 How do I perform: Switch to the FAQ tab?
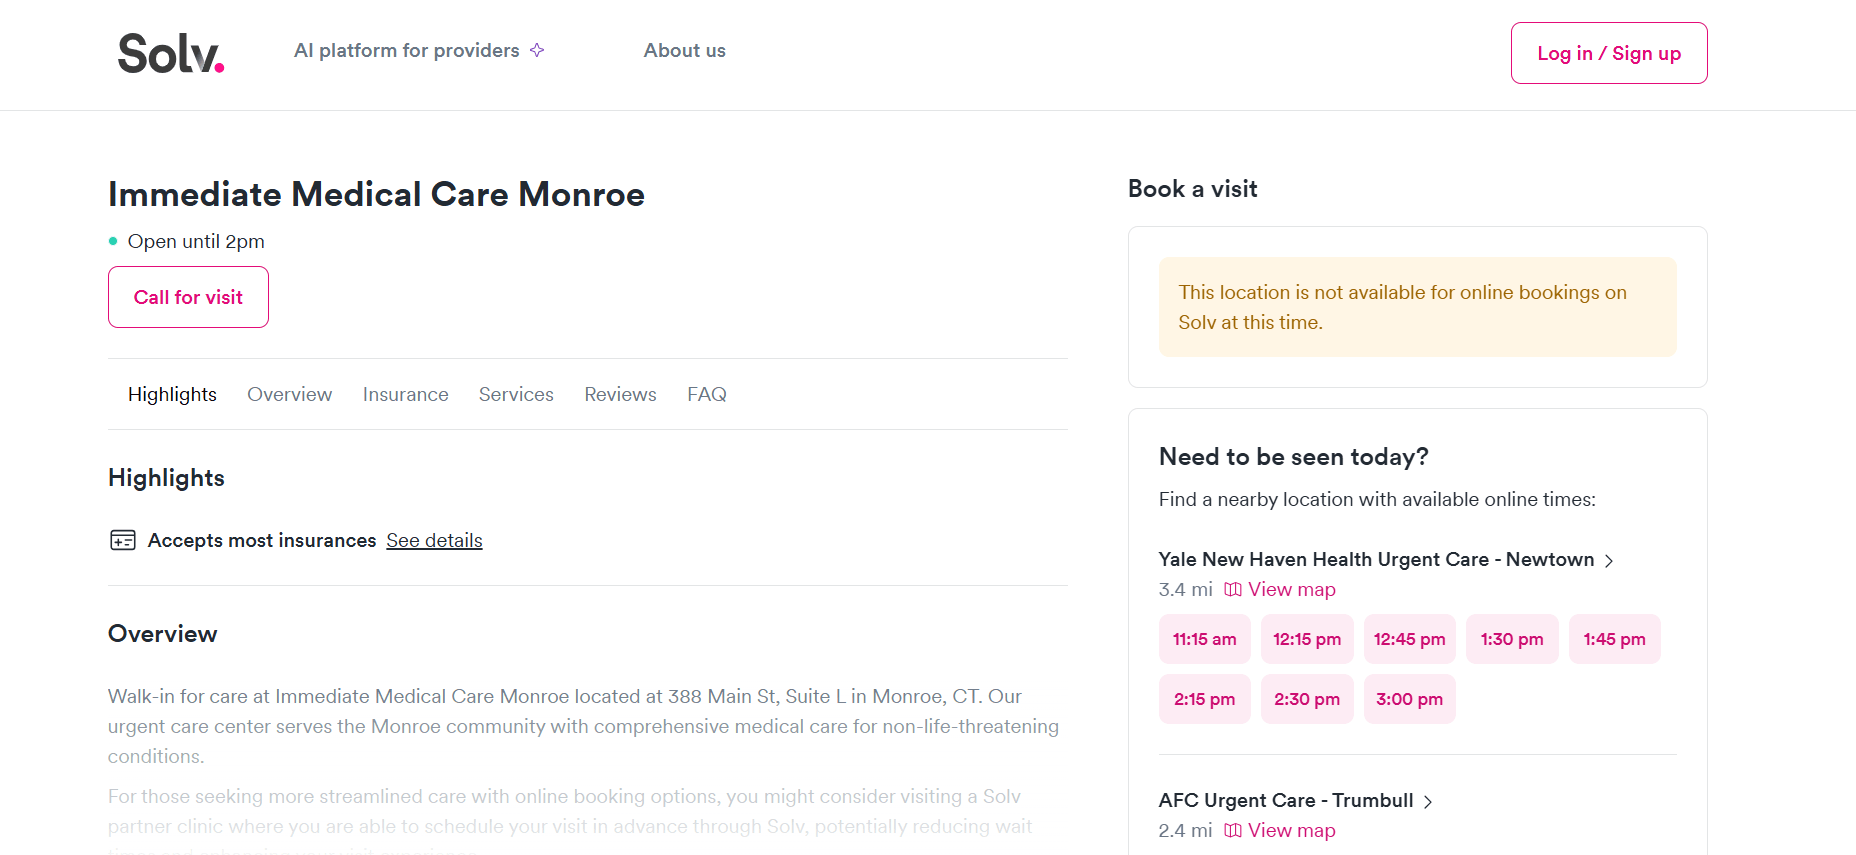[707, 394]
